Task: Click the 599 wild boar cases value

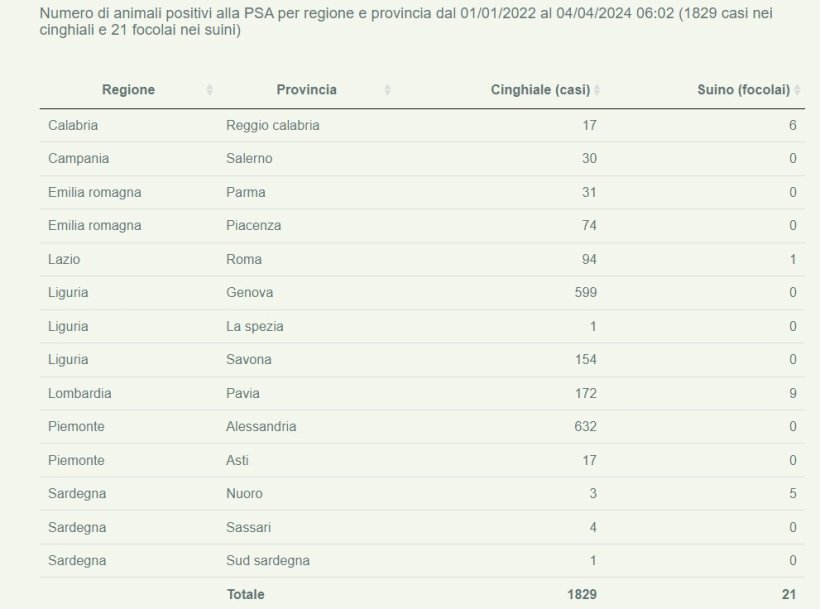Action: coord(584,292)
